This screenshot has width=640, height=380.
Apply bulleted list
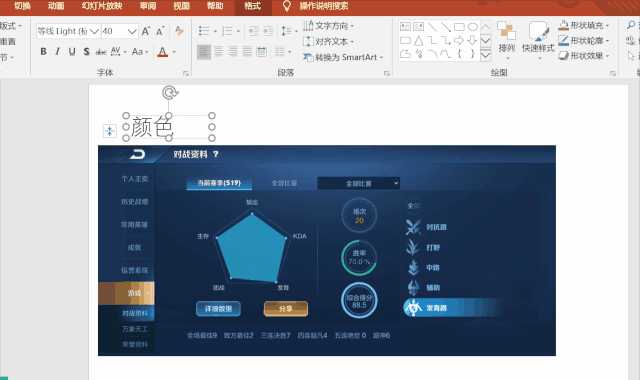coord(204,31)
